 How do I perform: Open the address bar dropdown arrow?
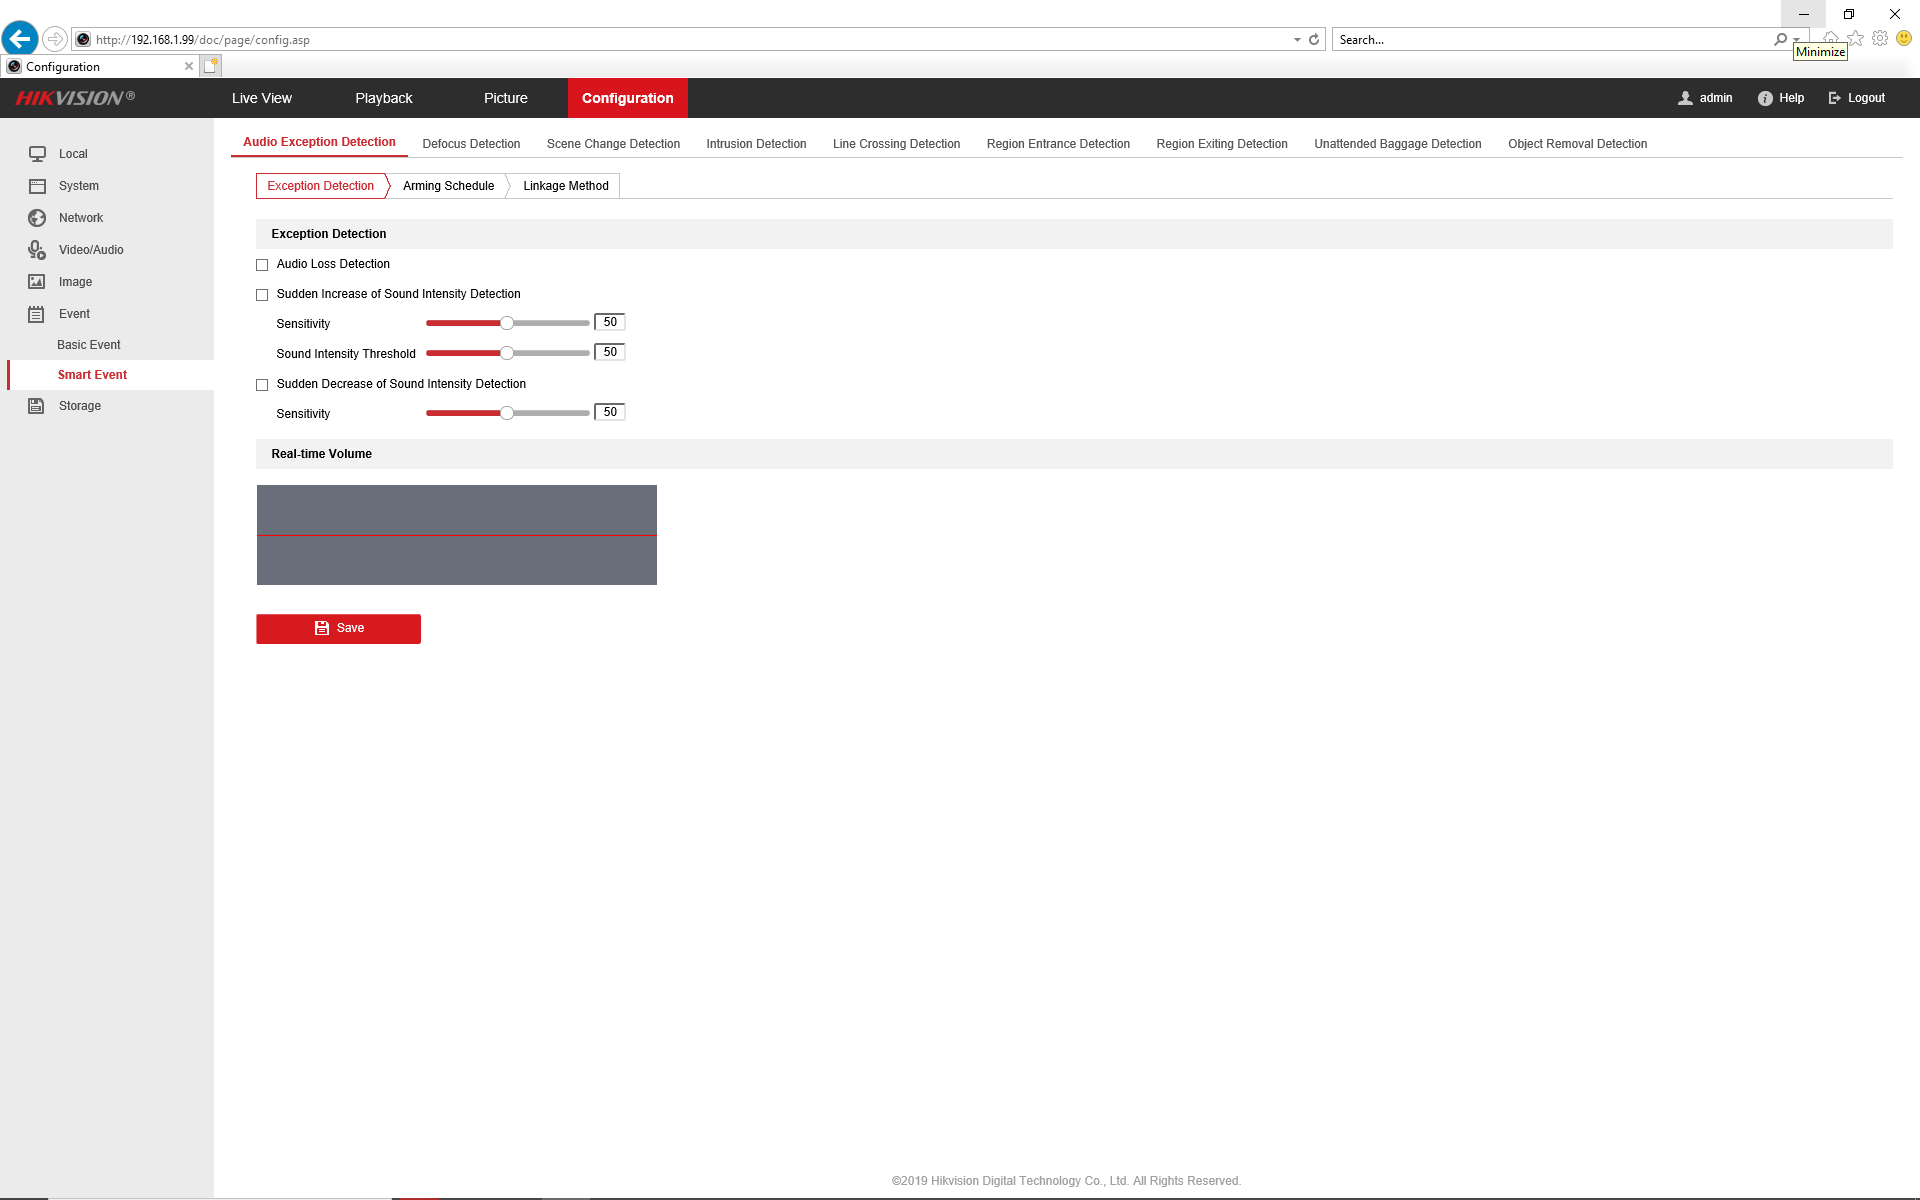[x=1297, y=40]
